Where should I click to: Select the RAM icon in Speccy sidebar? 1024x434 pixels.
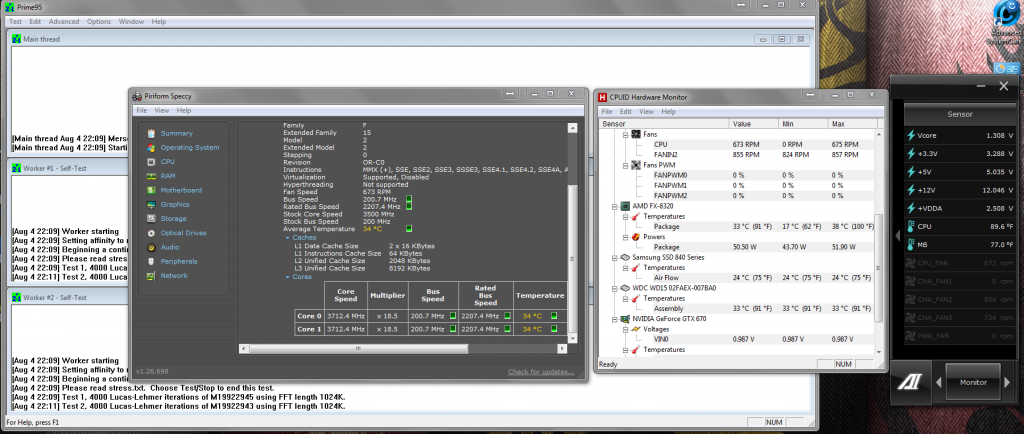151,175
